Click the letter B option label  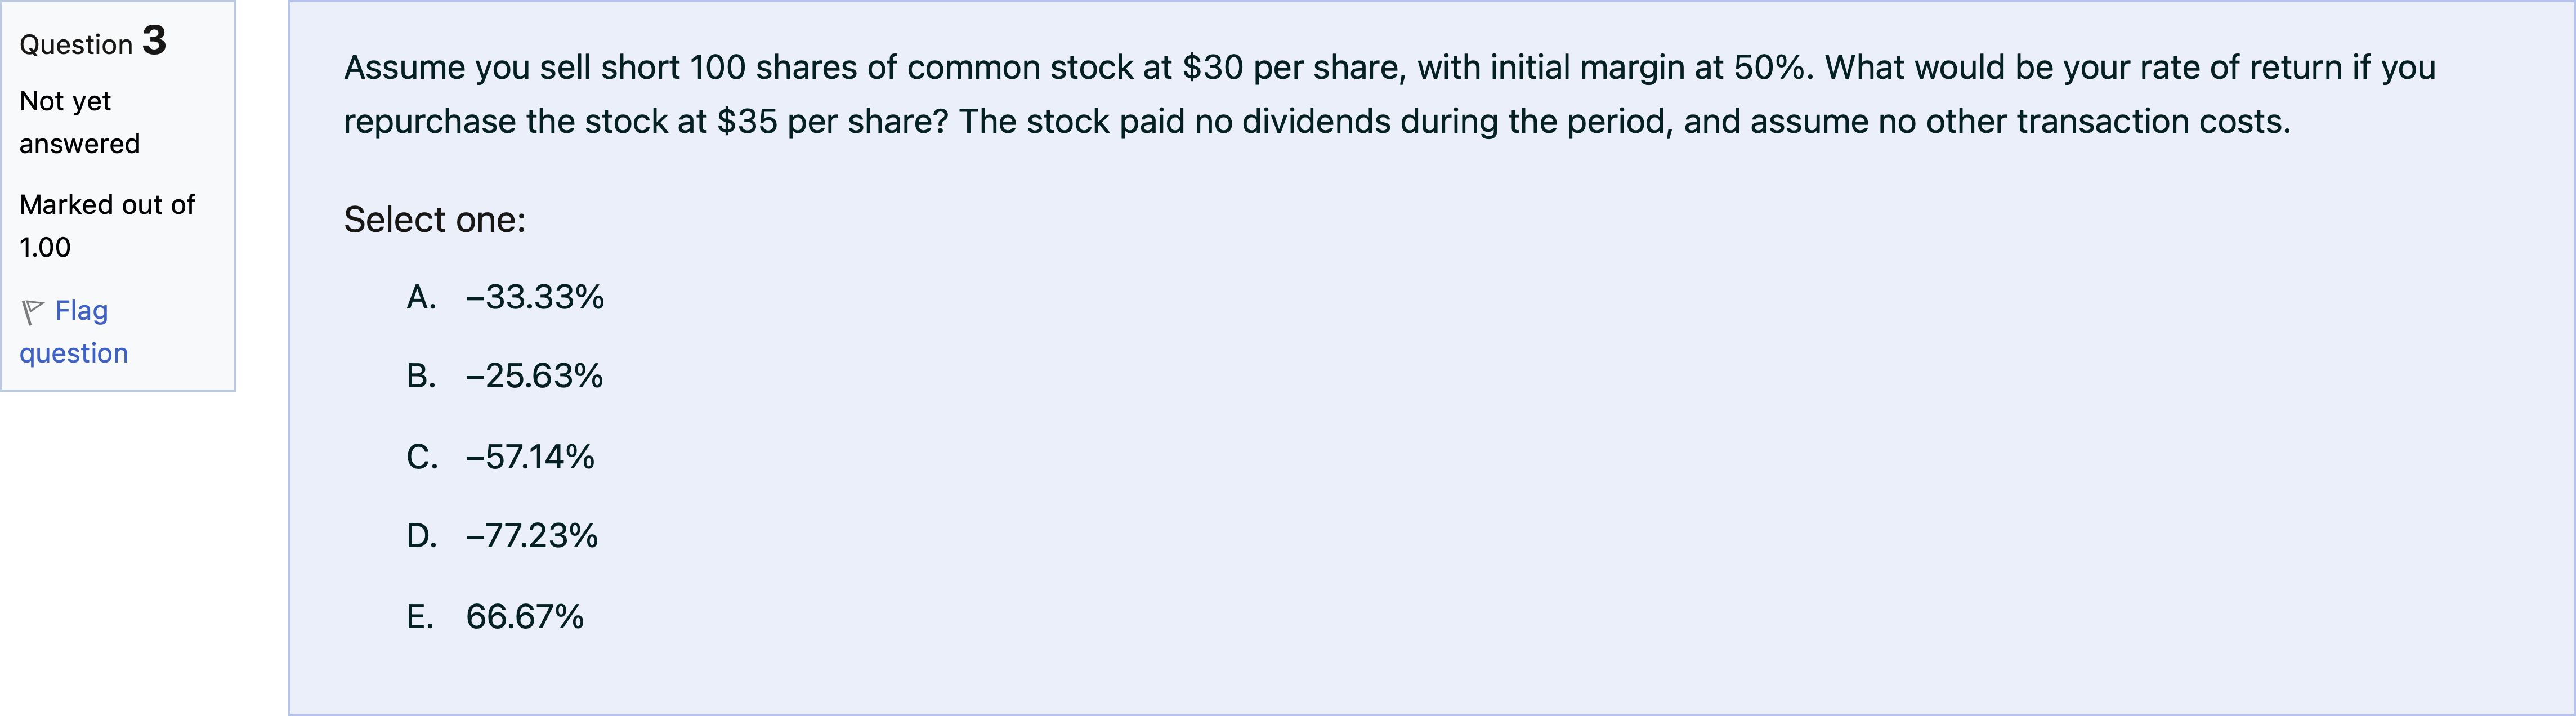click(x=421, y=376)
